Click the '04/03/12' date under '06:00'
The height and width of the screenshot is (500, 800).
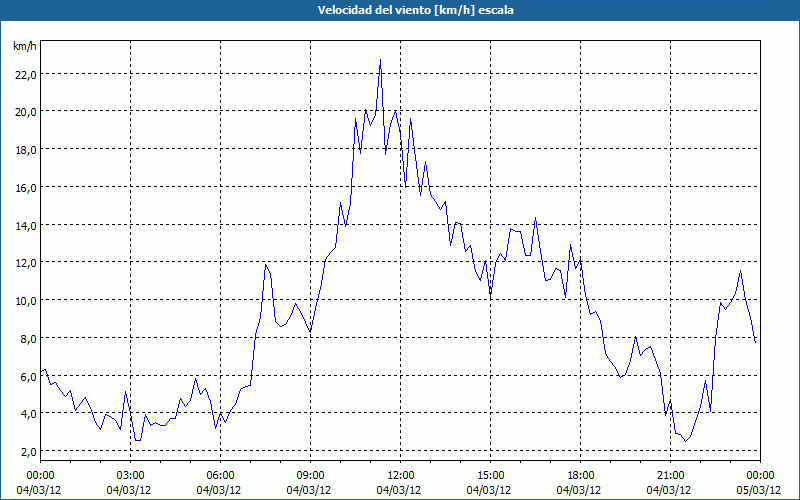click(x=219, y=490)
